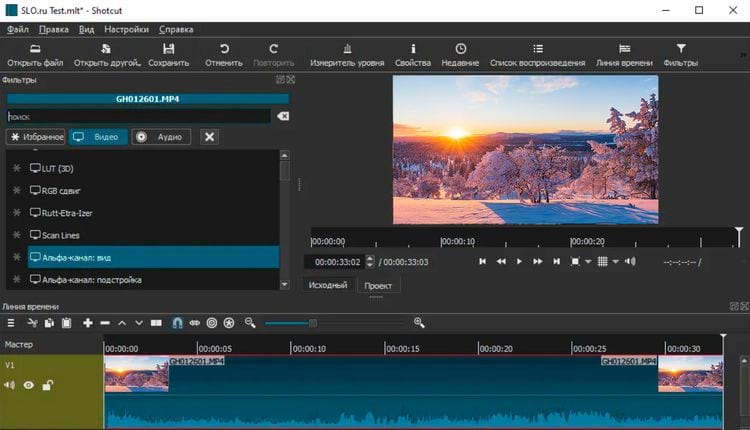Click the timeline zoom slider
This screenshot has width=750, height=430.
312,323
